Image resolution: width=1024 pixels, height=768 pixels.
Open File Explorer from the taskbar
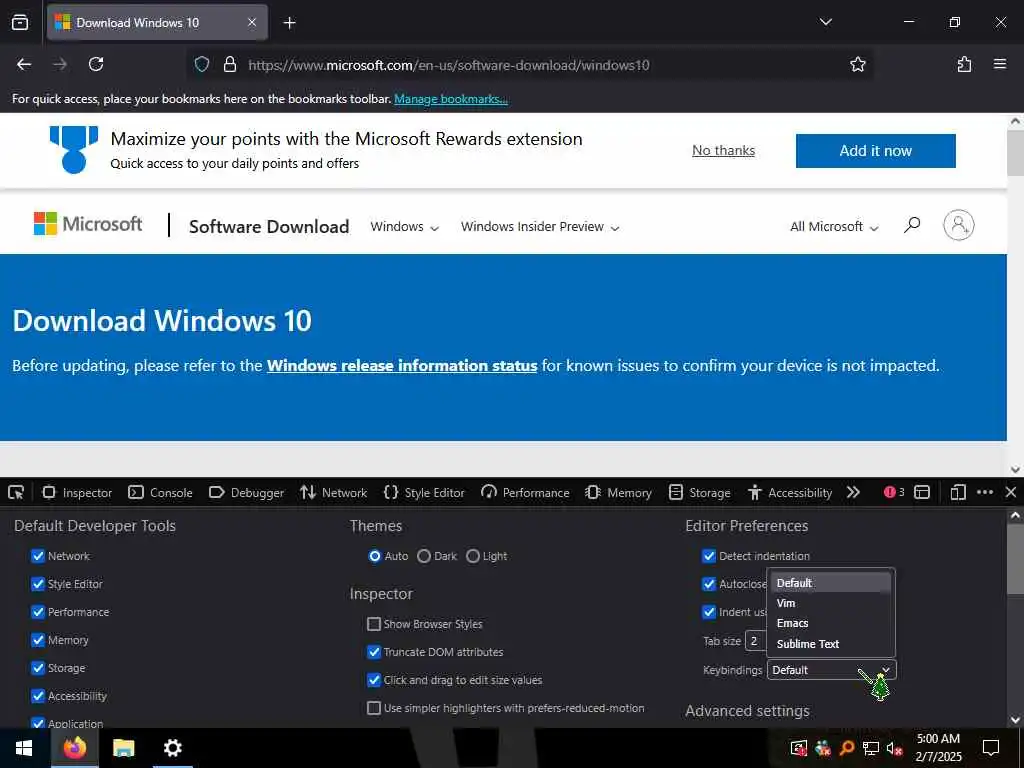(123, 748)
